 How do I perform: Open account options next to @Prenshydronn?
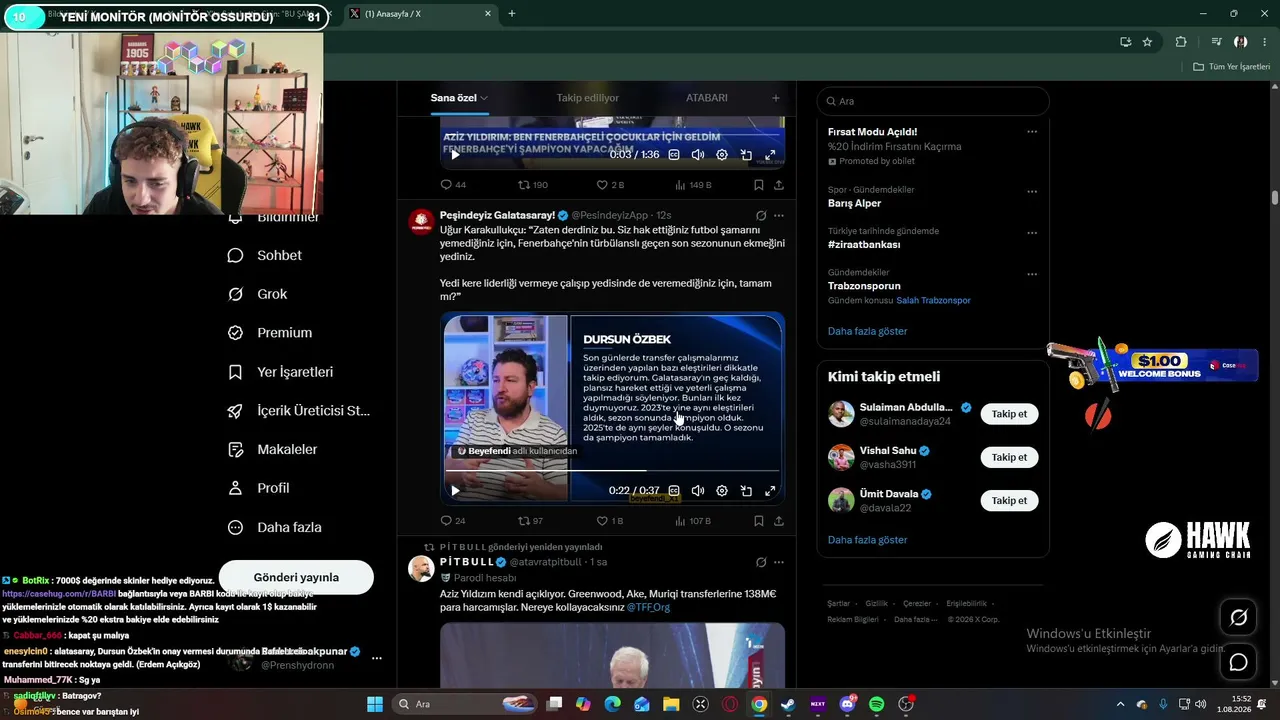377,658
